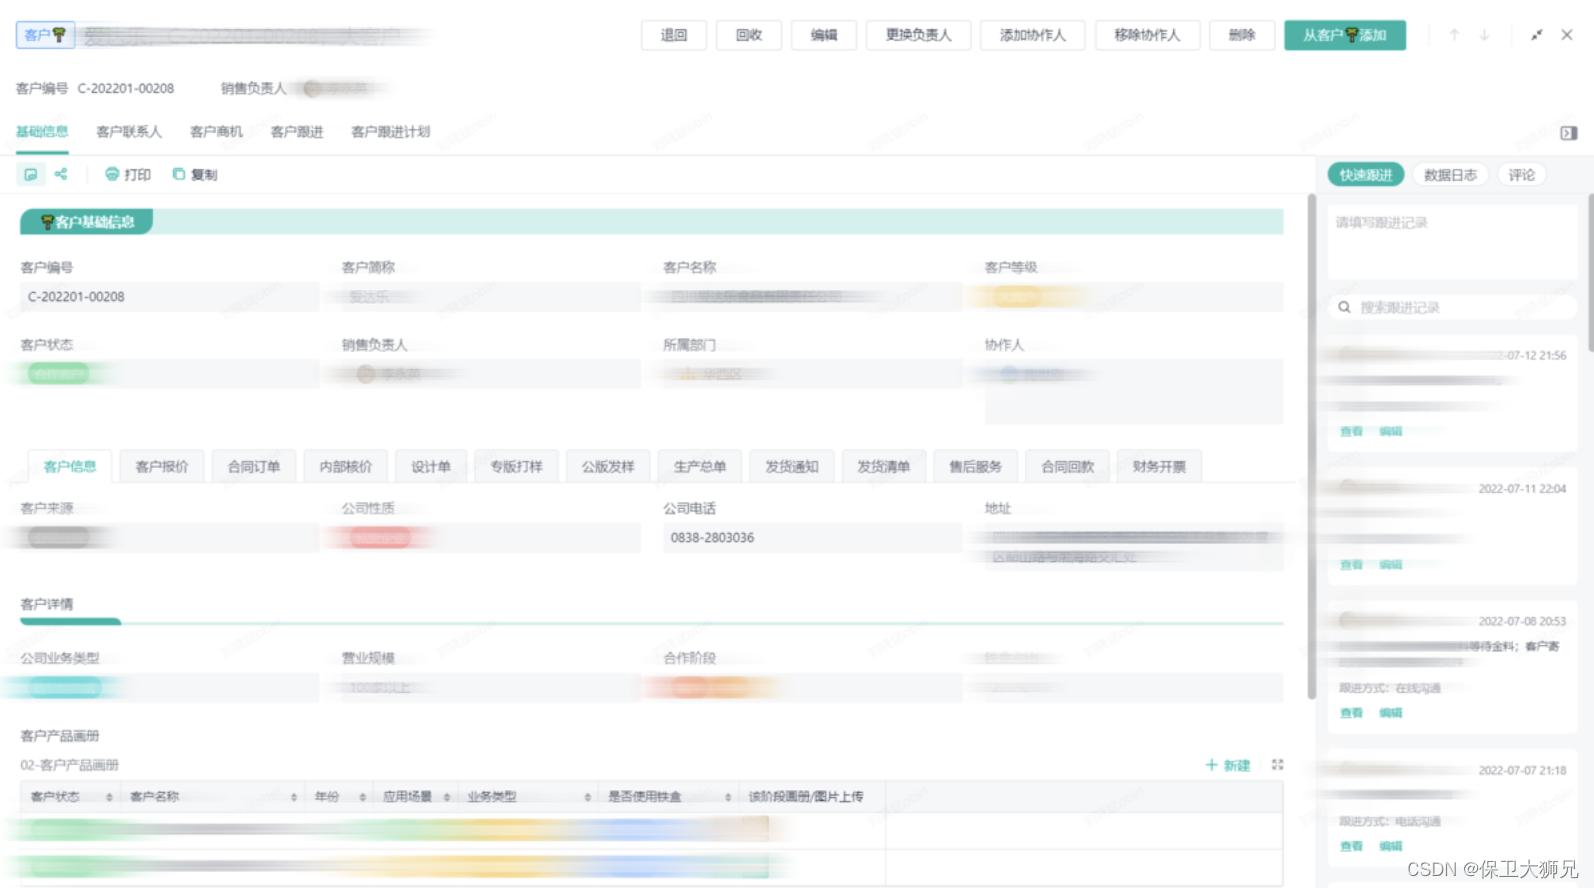
Task: Click the 退回 button
Action: point(674,35)
